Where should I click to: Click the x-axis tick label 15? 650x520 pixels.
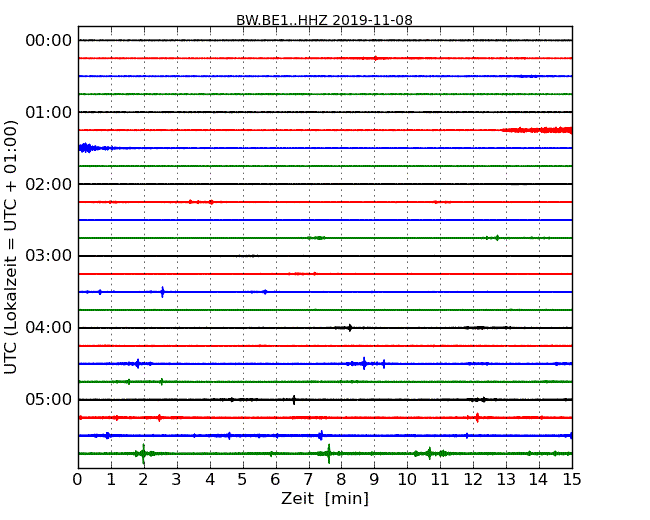pos(572,480)
